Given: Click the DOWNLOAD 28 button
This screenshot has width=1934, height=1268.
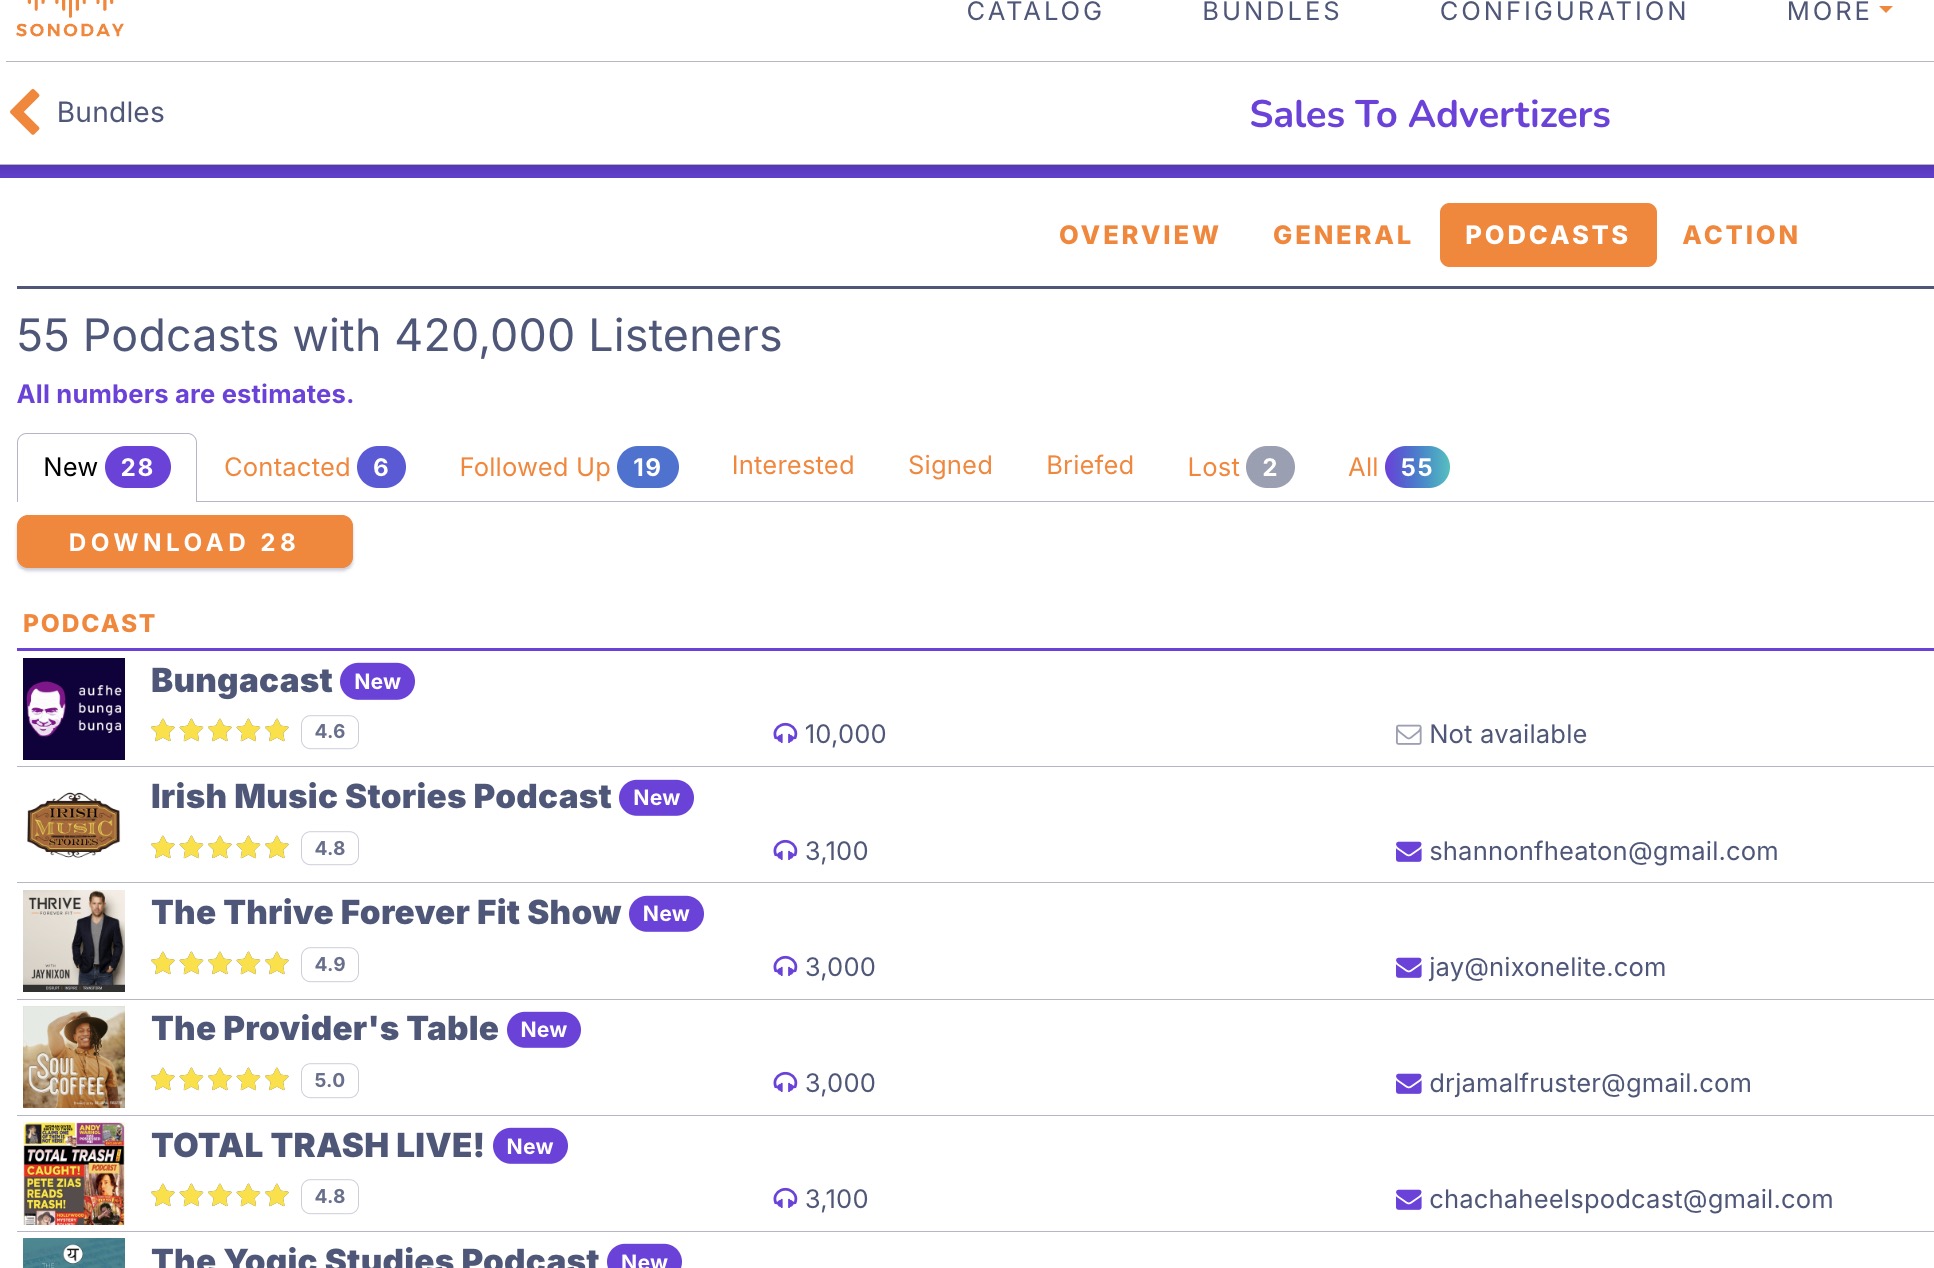Looking at the screenshot, I should 185,542.
